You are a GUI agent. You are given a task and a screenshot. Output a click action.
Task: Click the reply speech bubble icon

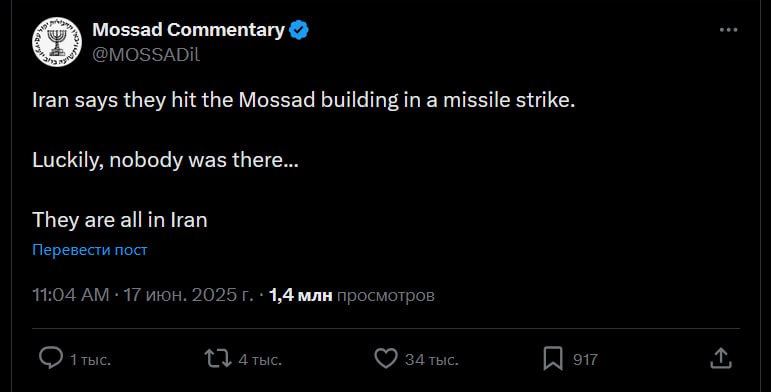(x=51, y=358)
